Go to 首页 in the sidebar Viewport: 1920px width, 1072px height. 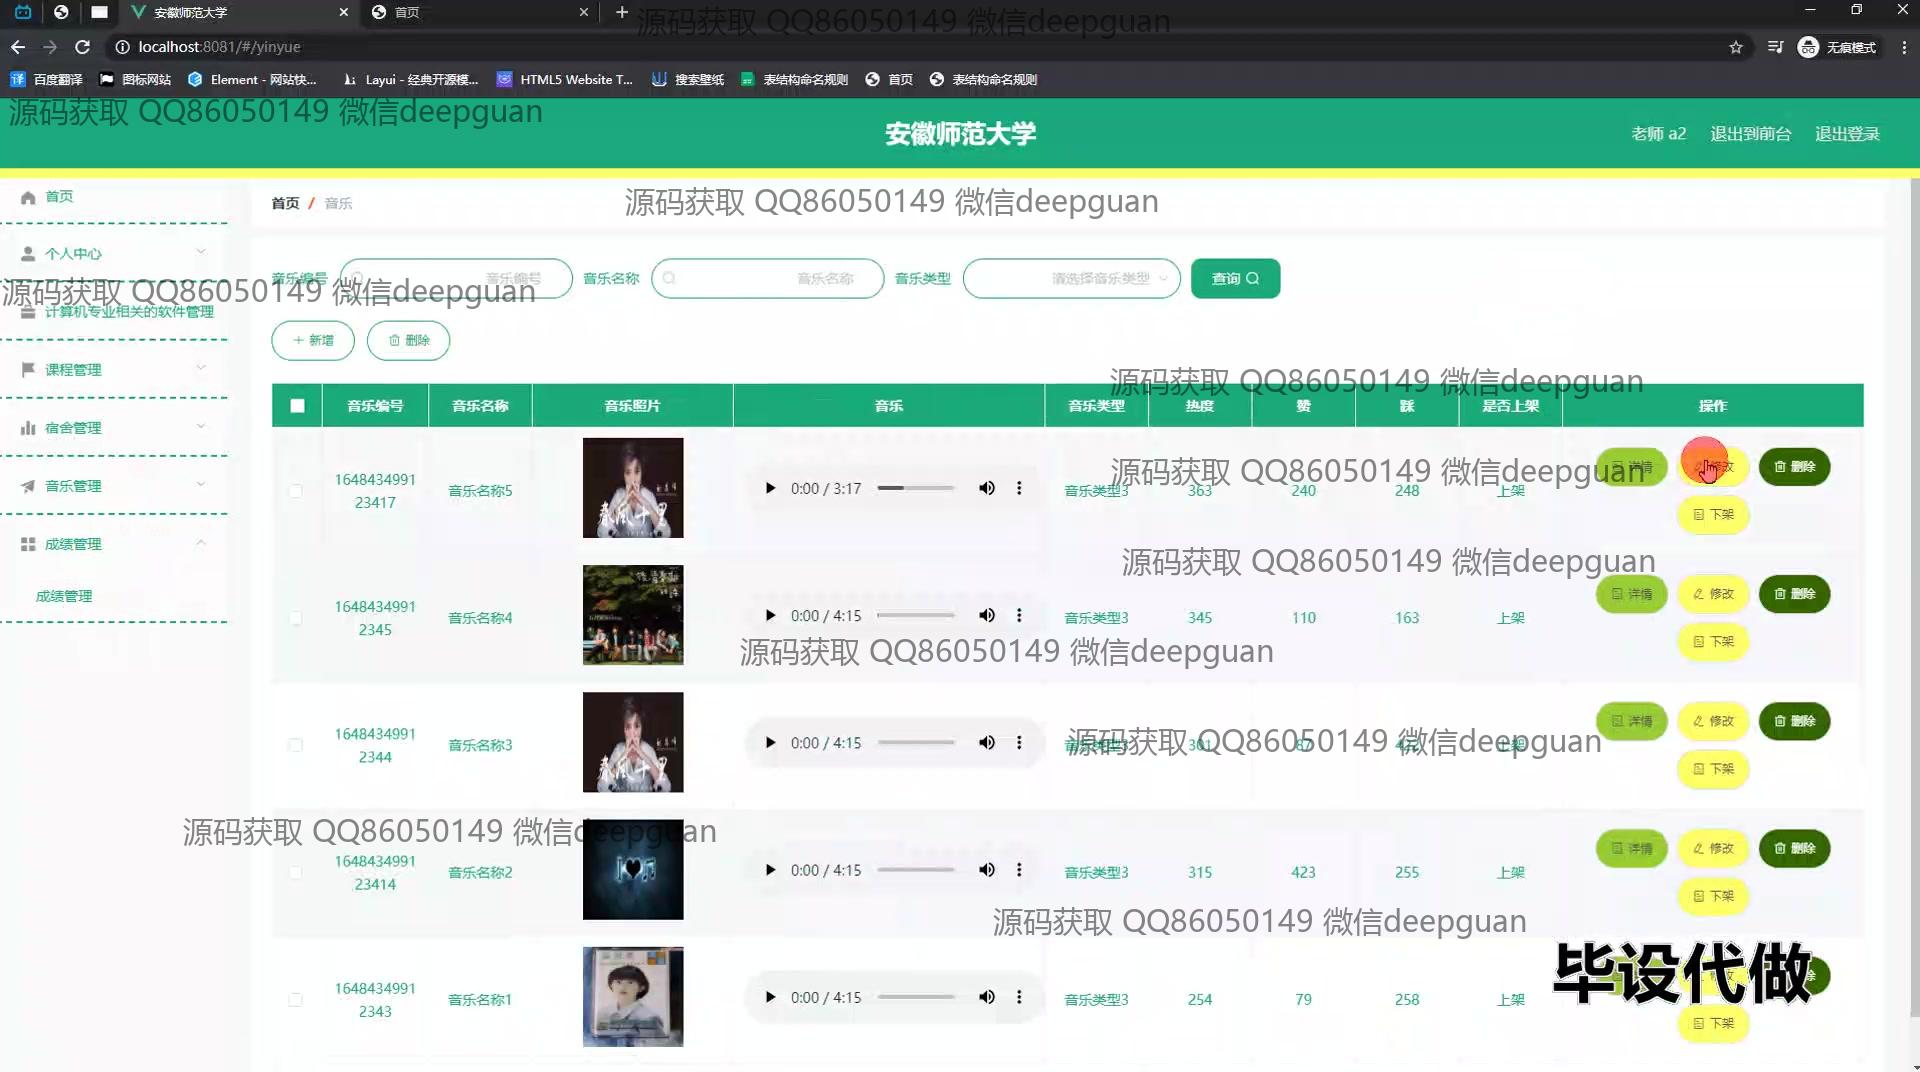(59, 197)
